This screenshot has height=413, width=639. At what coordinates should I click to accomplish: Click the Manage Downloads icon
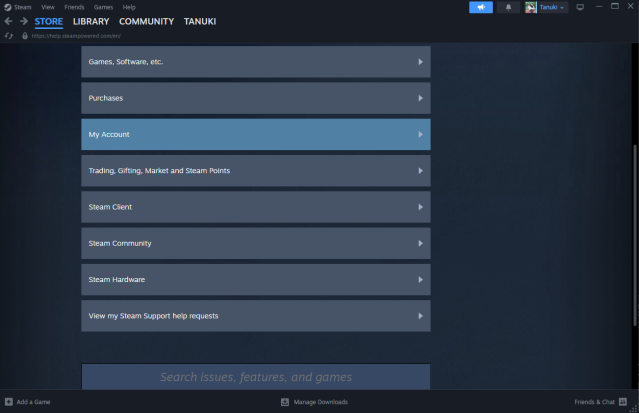pos(285,402)
